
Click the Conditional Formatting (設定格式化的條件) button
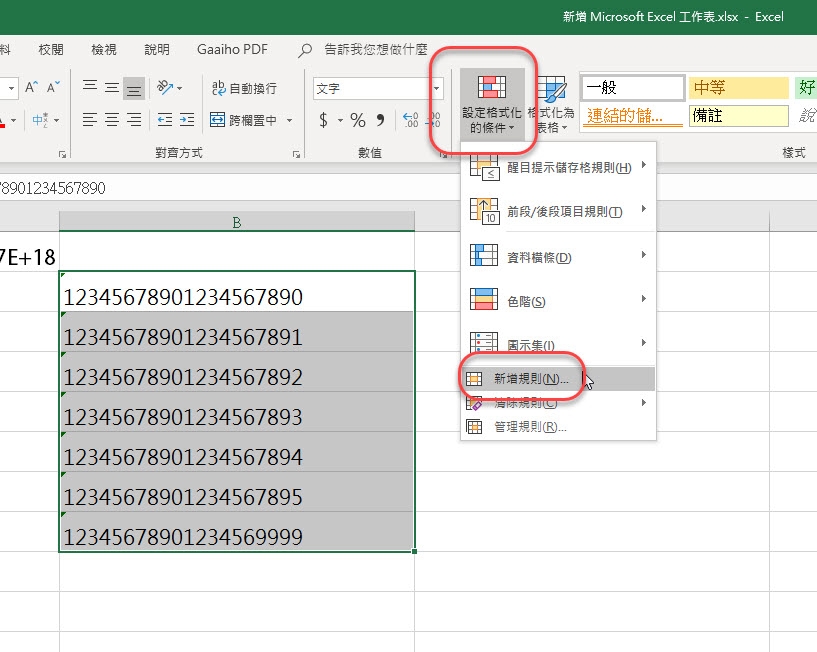coord(491,104)
